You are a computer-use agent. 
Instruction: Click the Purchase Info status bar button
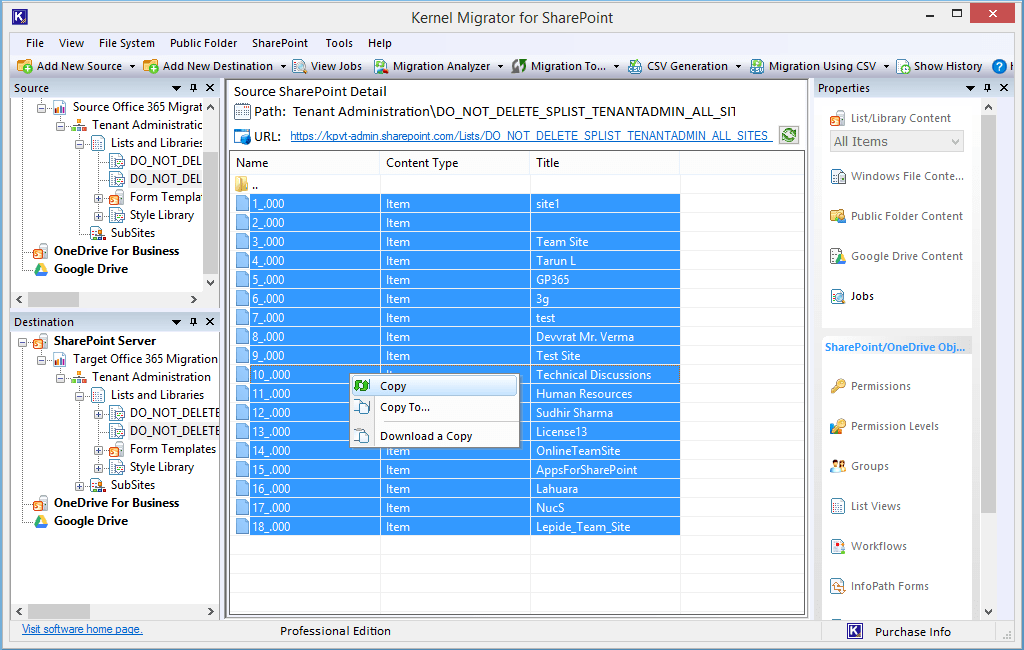[899, 632]
